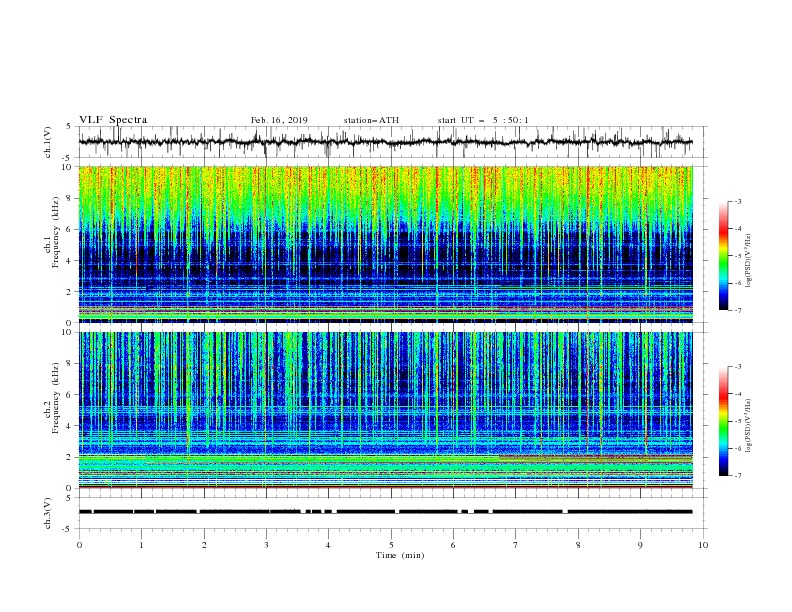The image size is (792, 612).
Task: Click the ch.2 spectrogram color scale bar
Action: point(724,421)
